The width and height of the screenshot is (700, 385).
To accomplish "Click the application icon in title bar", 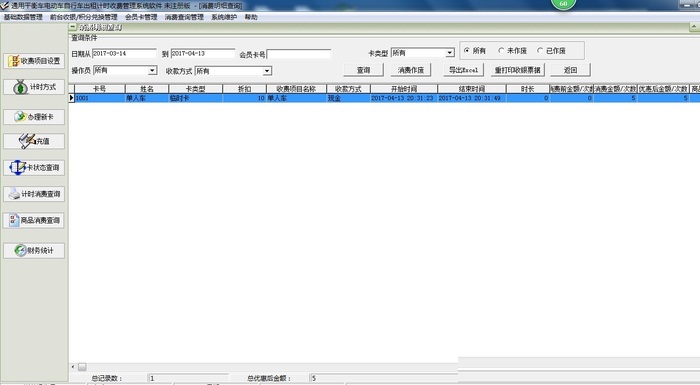I will 4,5.
